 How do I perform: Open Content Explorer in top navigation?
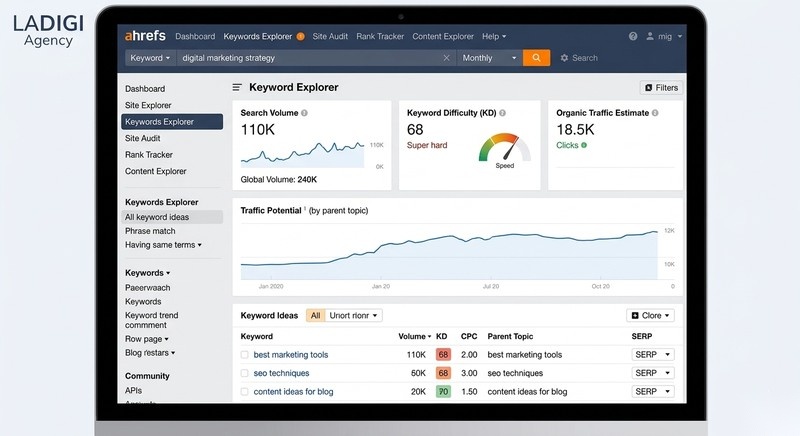click(443, 37)
